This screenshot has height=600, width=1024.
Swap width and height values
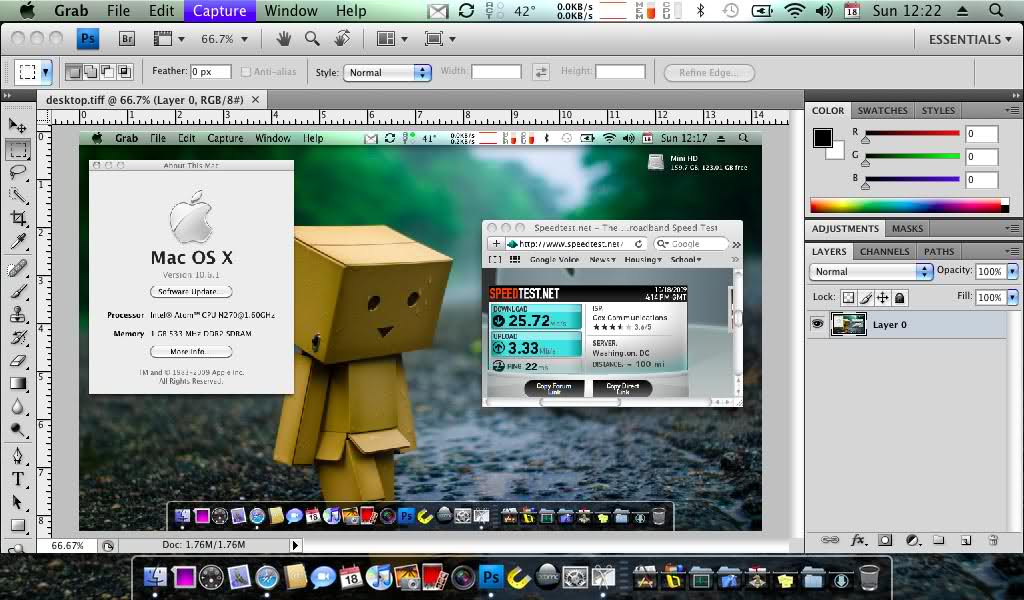pyautogui.click(x=541, y=72)
